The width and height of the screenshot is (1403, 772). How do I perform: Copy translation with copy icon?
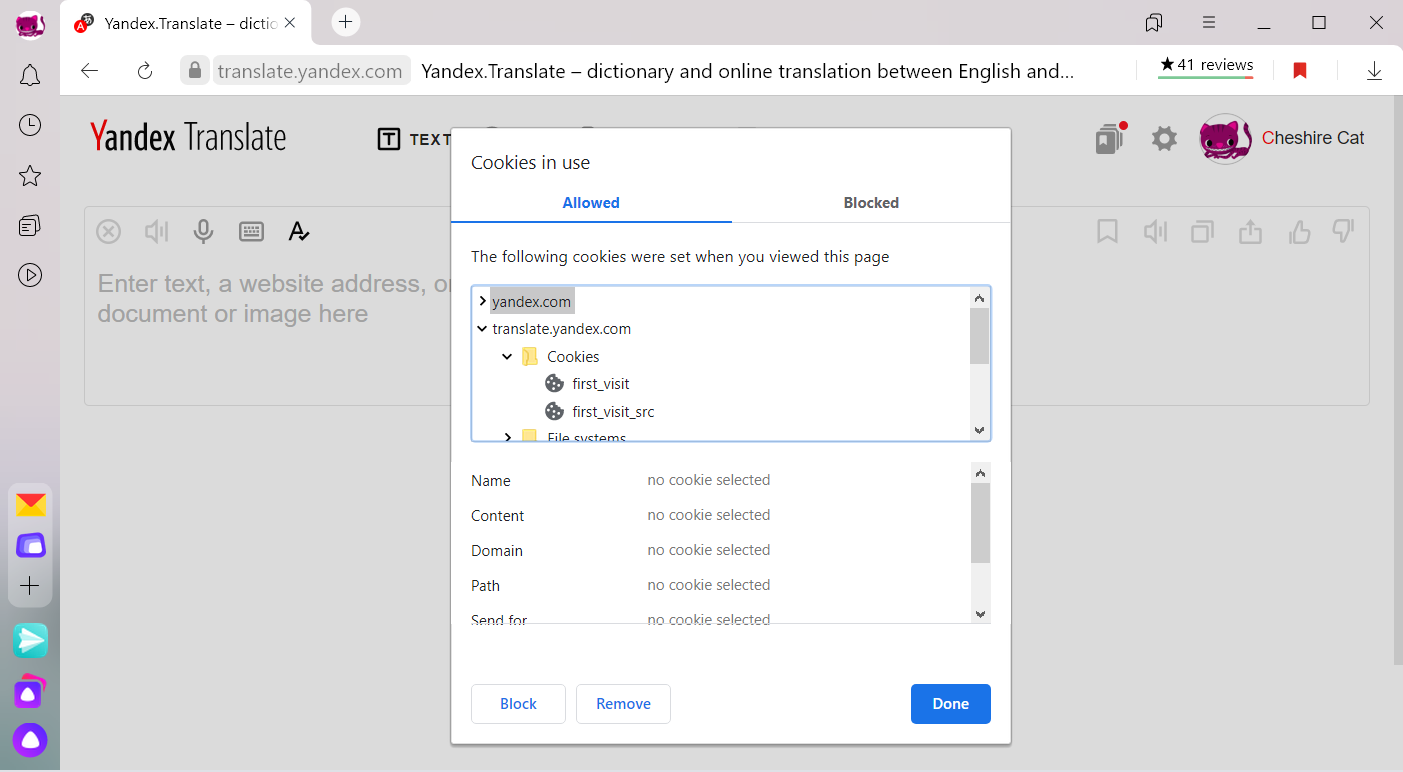pos(1202,232)
